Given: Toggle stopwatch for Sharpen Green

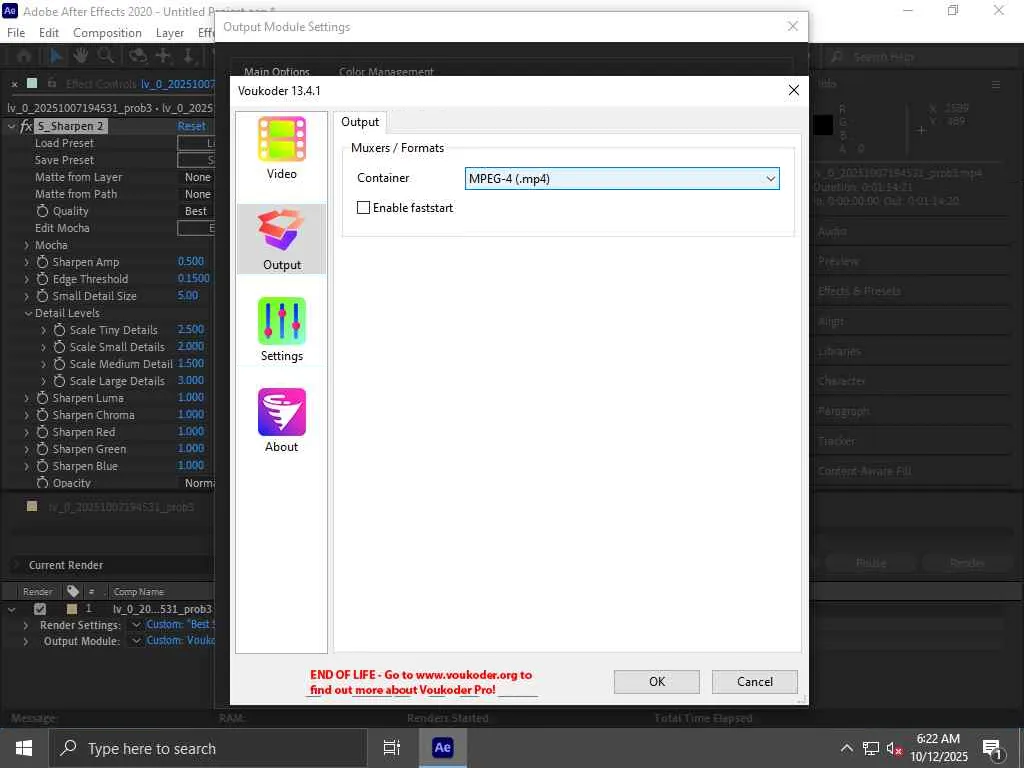Looking at the screenshot, I should (42, 449).
